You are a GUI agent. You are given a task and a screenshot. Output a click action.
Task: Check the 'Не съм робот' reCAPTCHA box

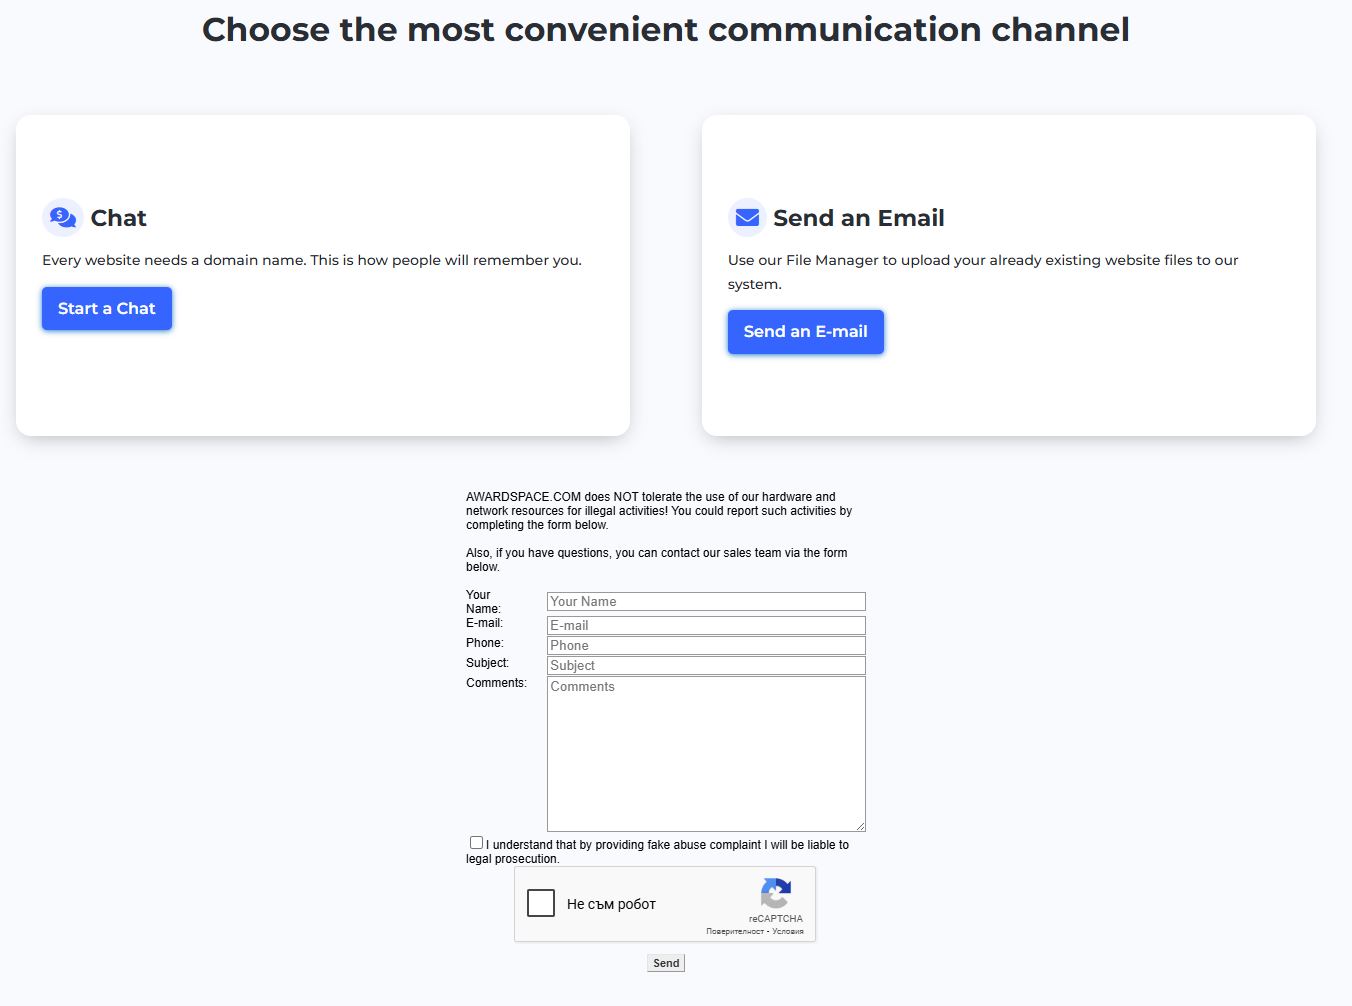(541, 903)
